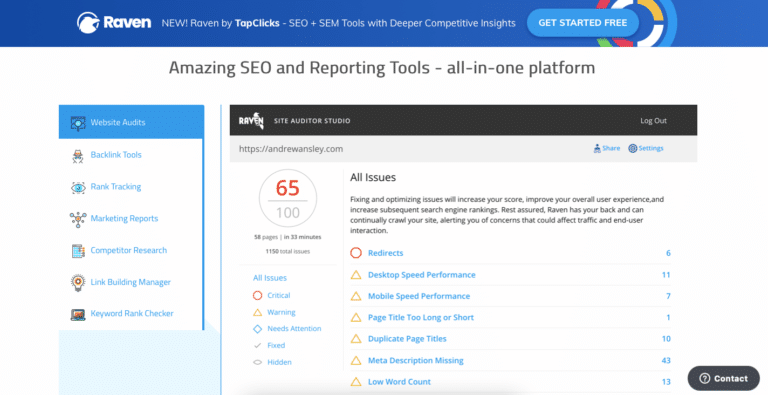Select the All Issues filter
Screen dimensions: 768x395
point(270,278)
